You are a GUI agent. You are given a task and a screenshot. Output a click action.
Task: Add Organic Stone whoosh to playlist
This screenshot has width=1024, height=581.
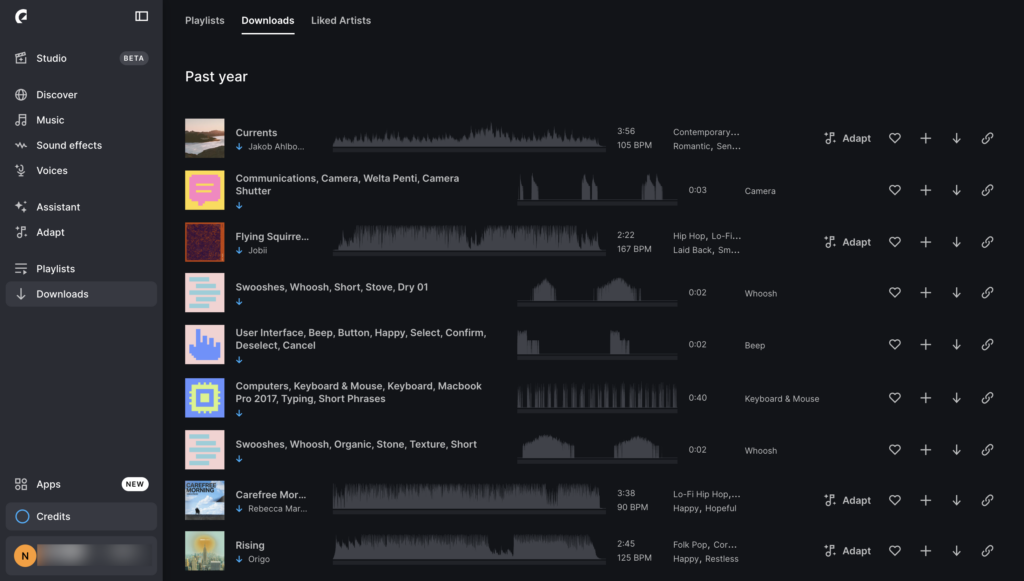(925, 450)
